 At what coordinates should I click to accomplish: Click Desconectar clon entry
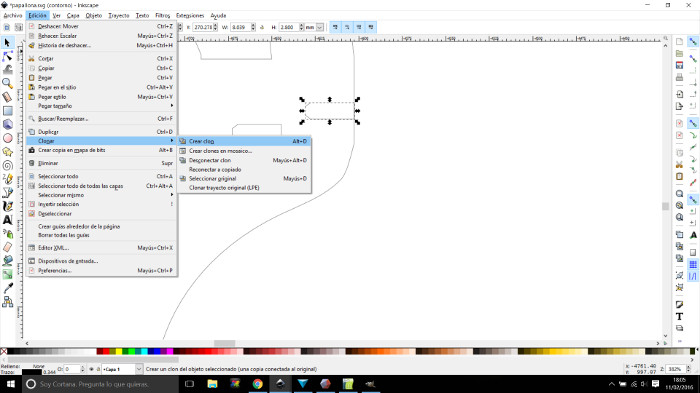coord(244,160)
